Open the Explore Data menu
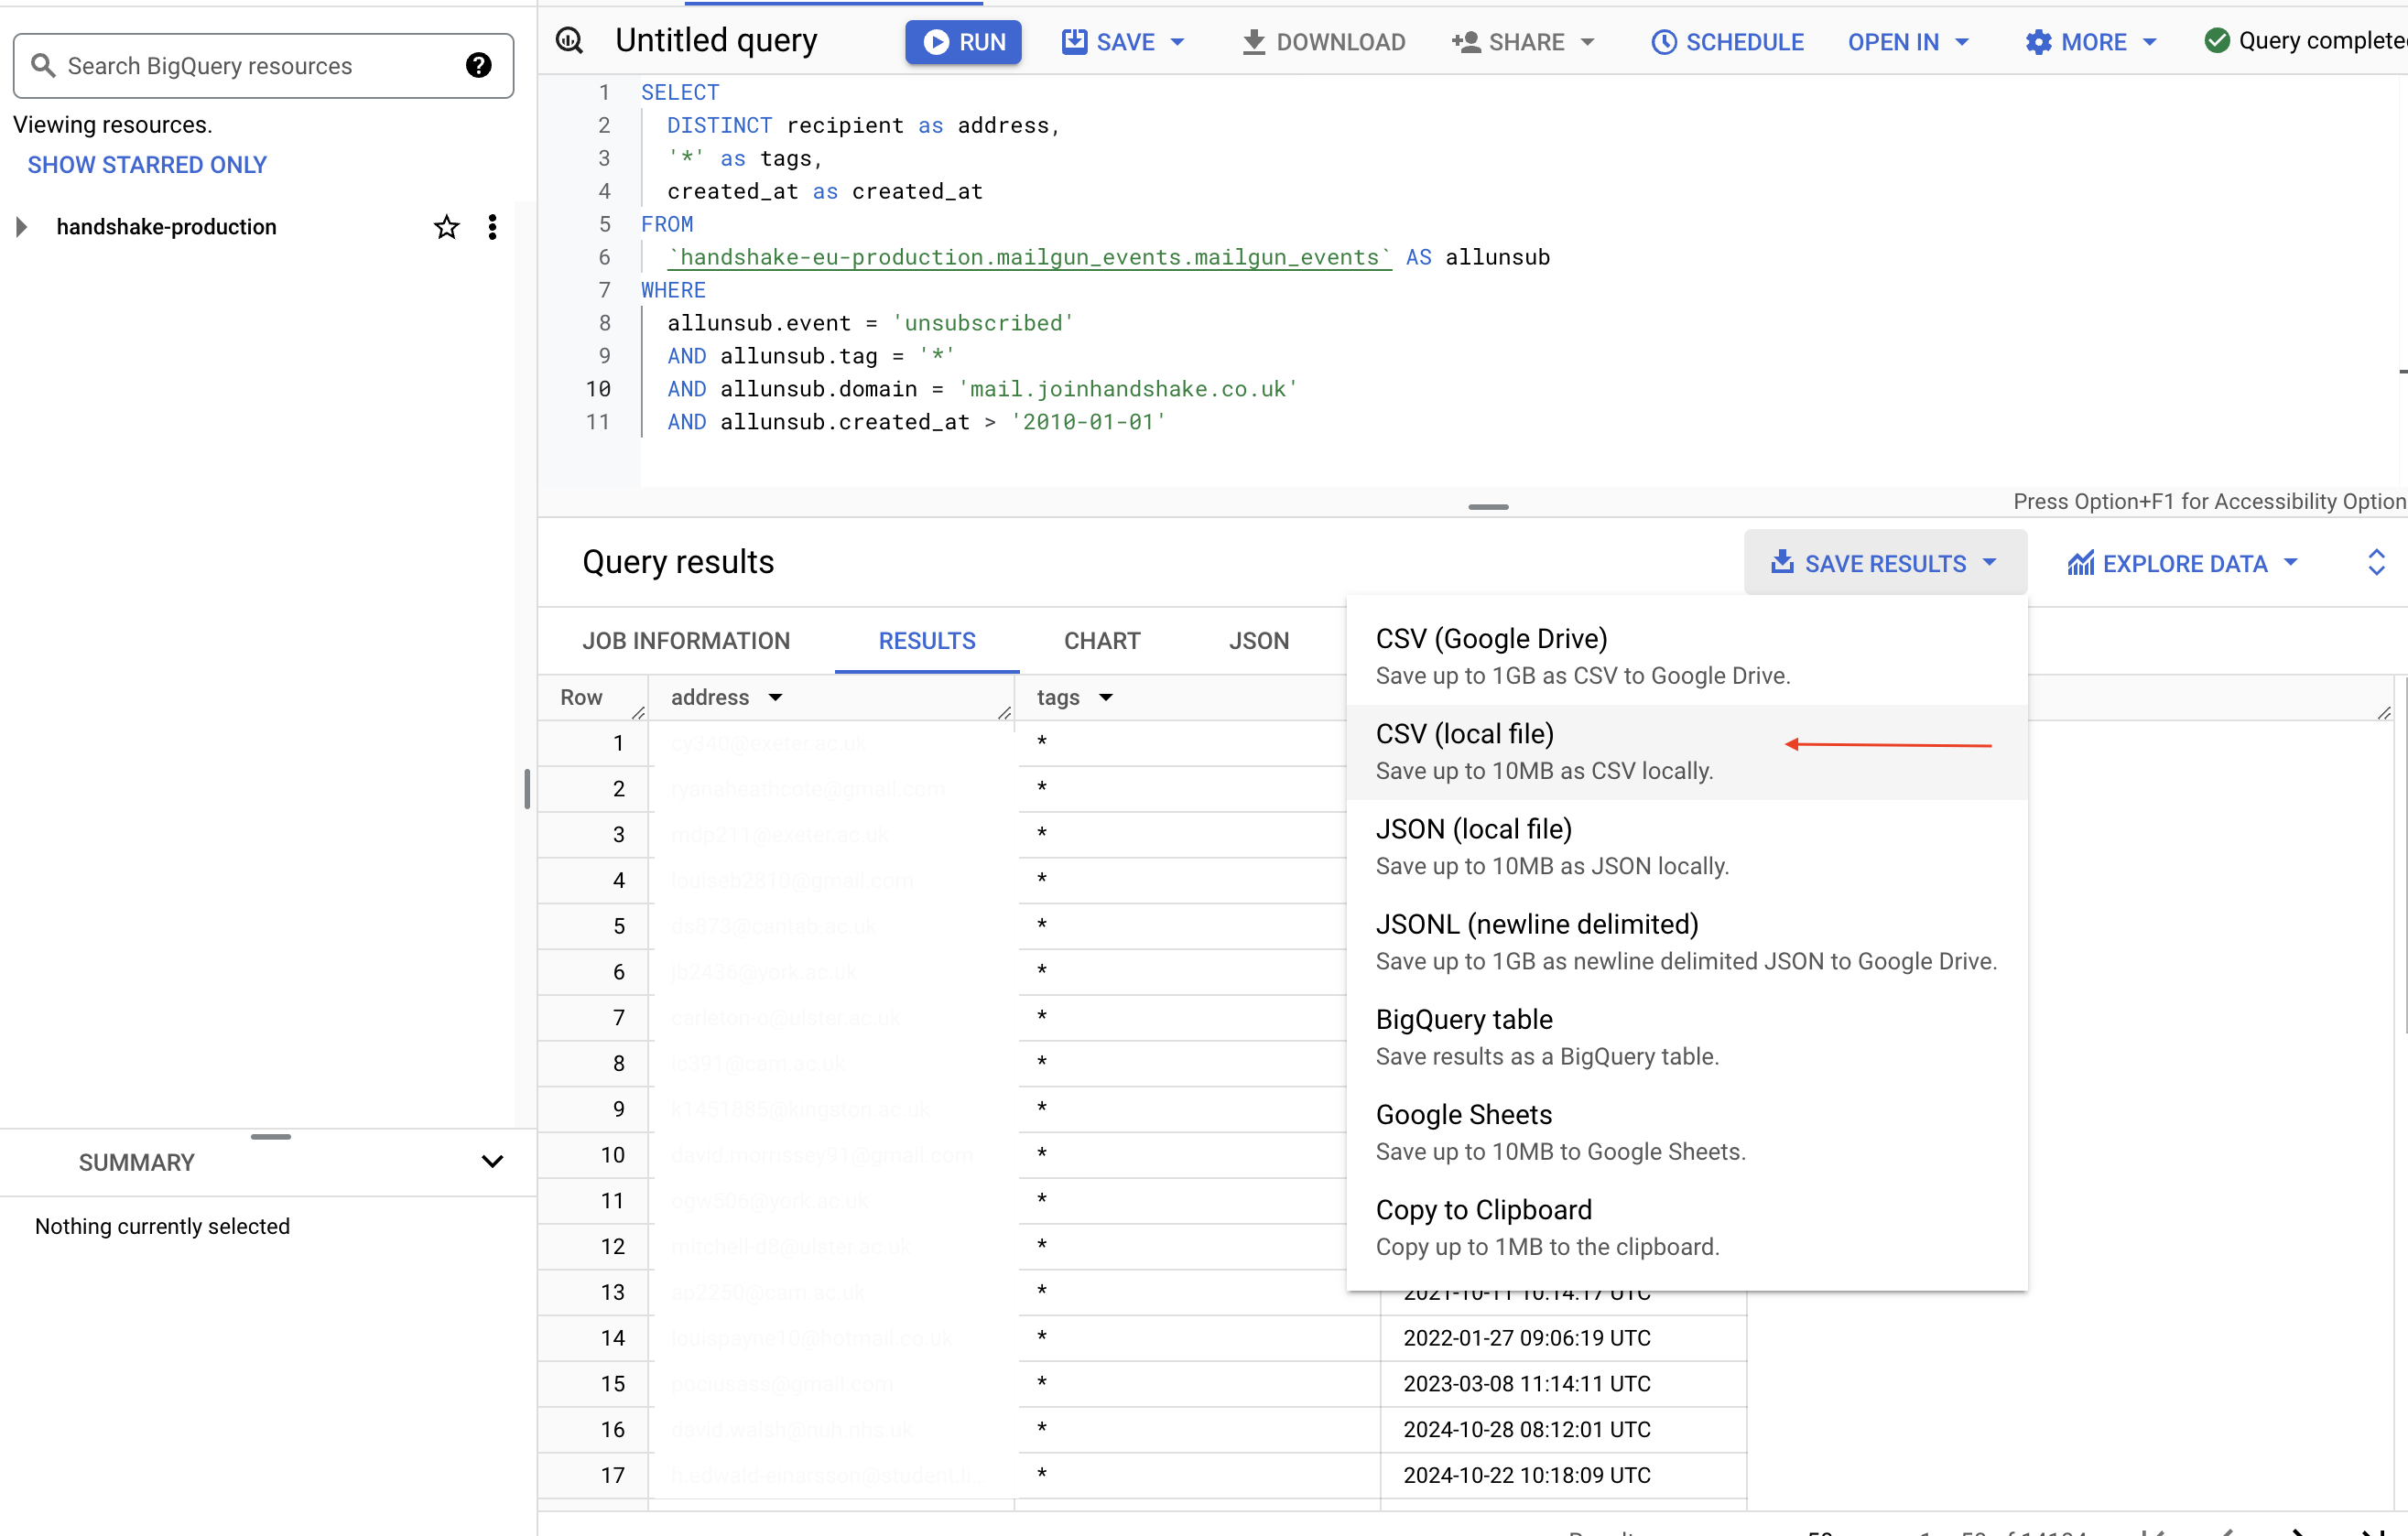The image size is (2408, 1536). (x=2183, y=564)
